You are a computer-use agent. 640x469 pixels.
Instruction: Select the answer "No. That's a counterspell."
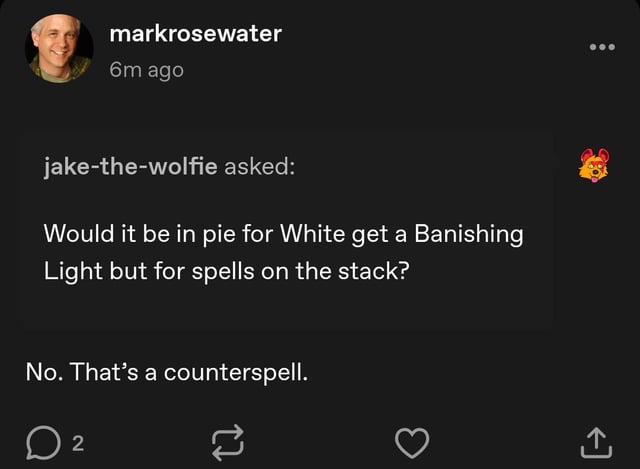point(166,374)
